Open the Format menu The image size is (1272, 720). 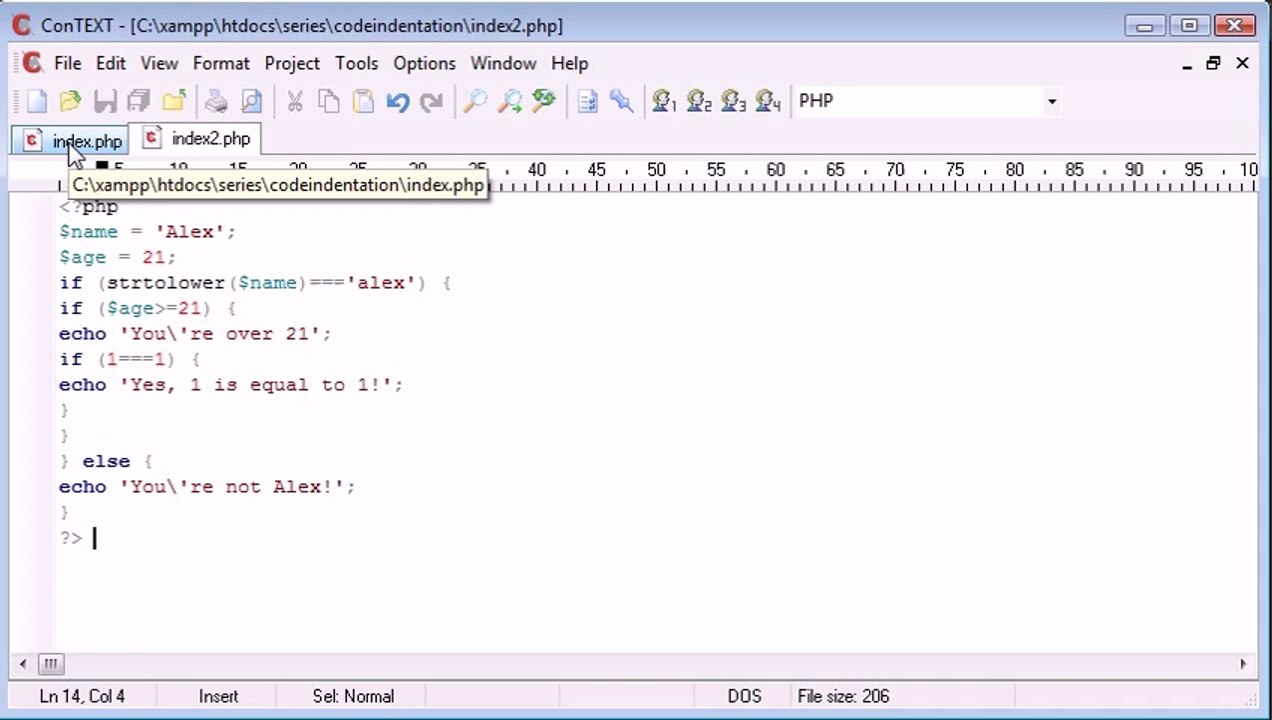tap(221, 63)
